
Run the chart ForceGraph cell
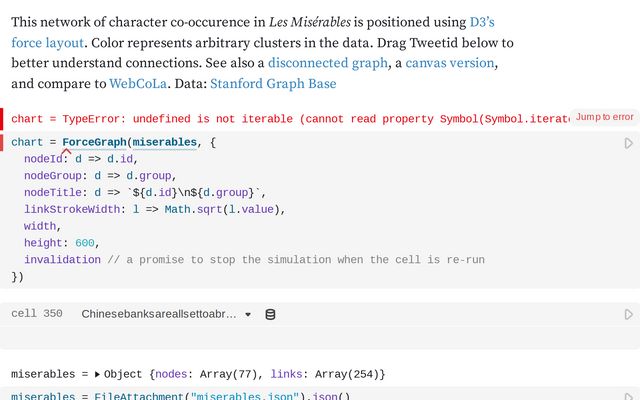click(628, 143)
